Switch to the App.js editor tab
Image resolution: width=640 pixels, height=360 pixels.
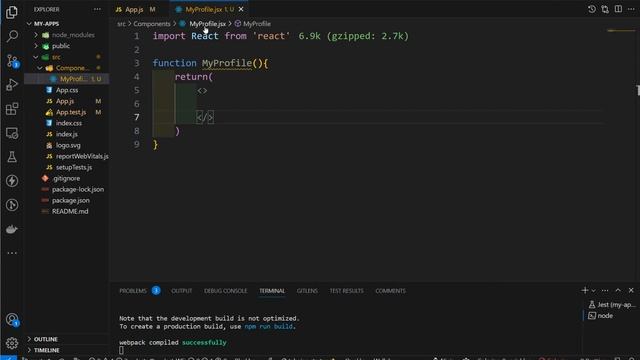[x=138, y=9]
